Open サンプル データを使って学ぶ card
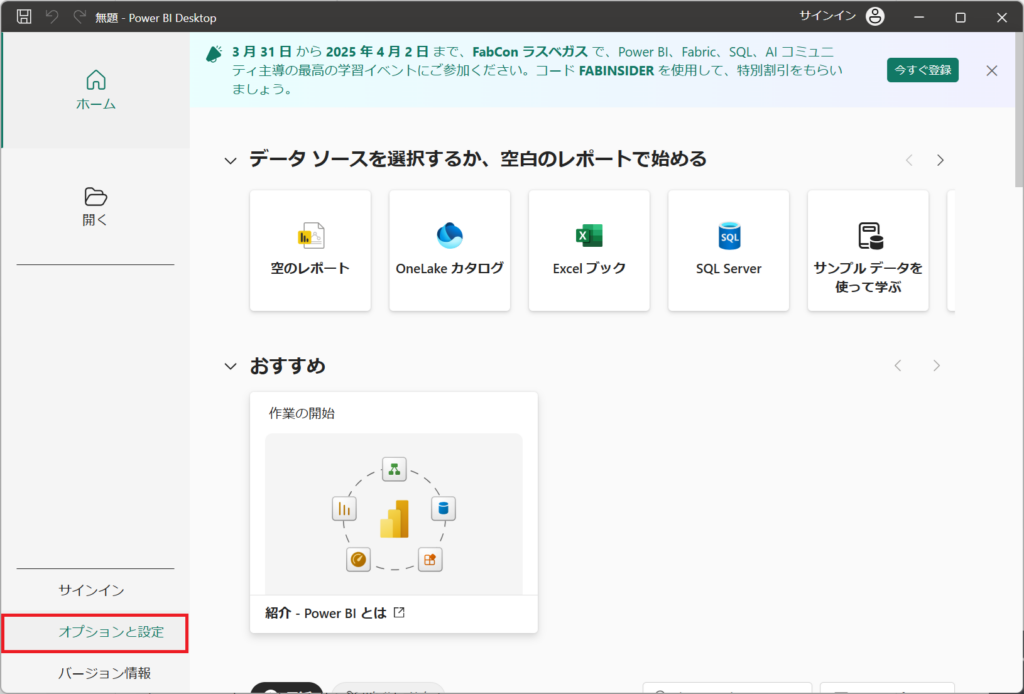This screenshot has width=1024, height=694. click(x=868, y=251)
